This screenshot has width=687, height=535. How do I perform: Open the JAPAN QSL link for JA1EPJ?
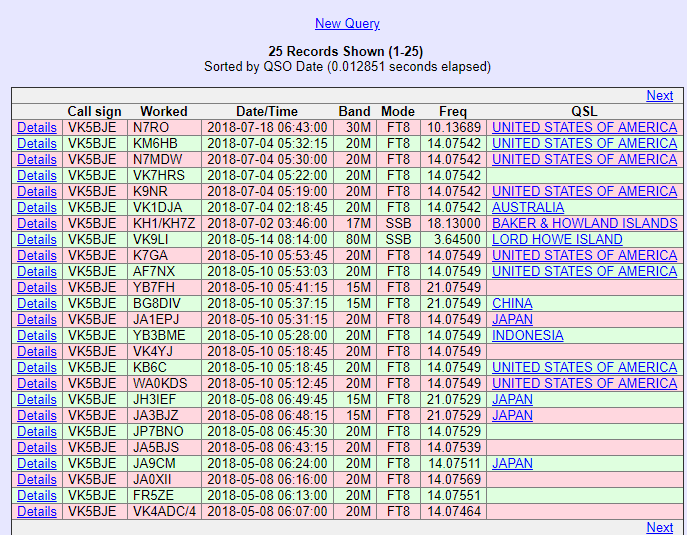512,319
